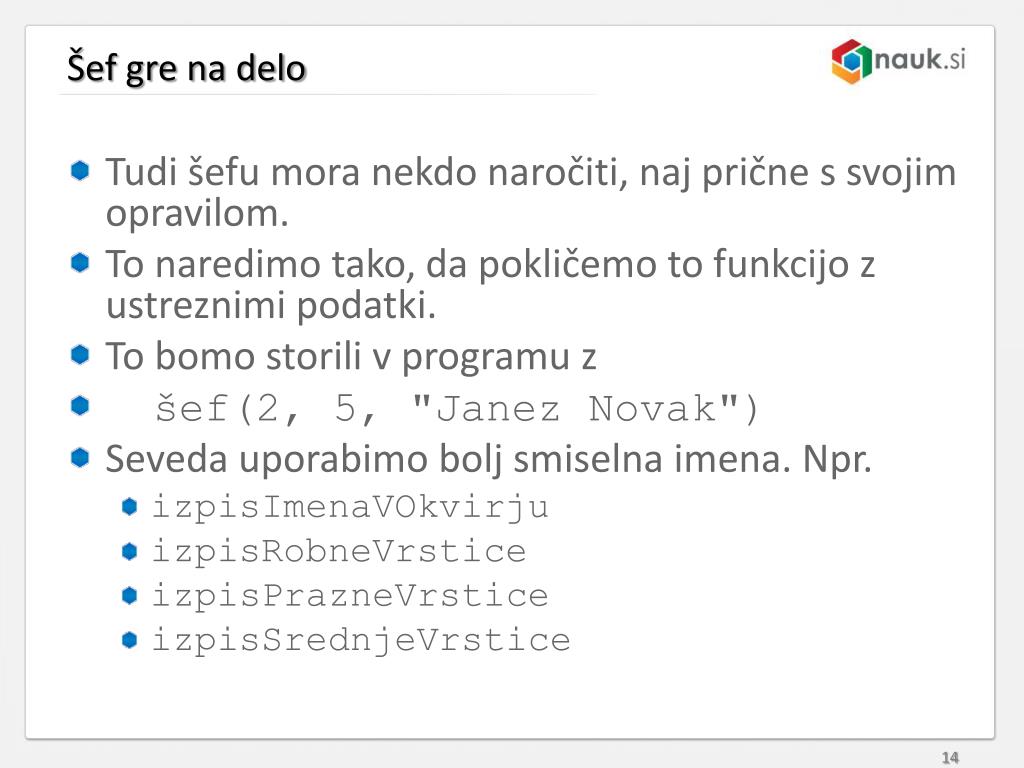Viewport: 1024px width, 768px height.
Task: Click the hexagon bullet beside 'Seveda uporabimo'
Action: (80, 457)
